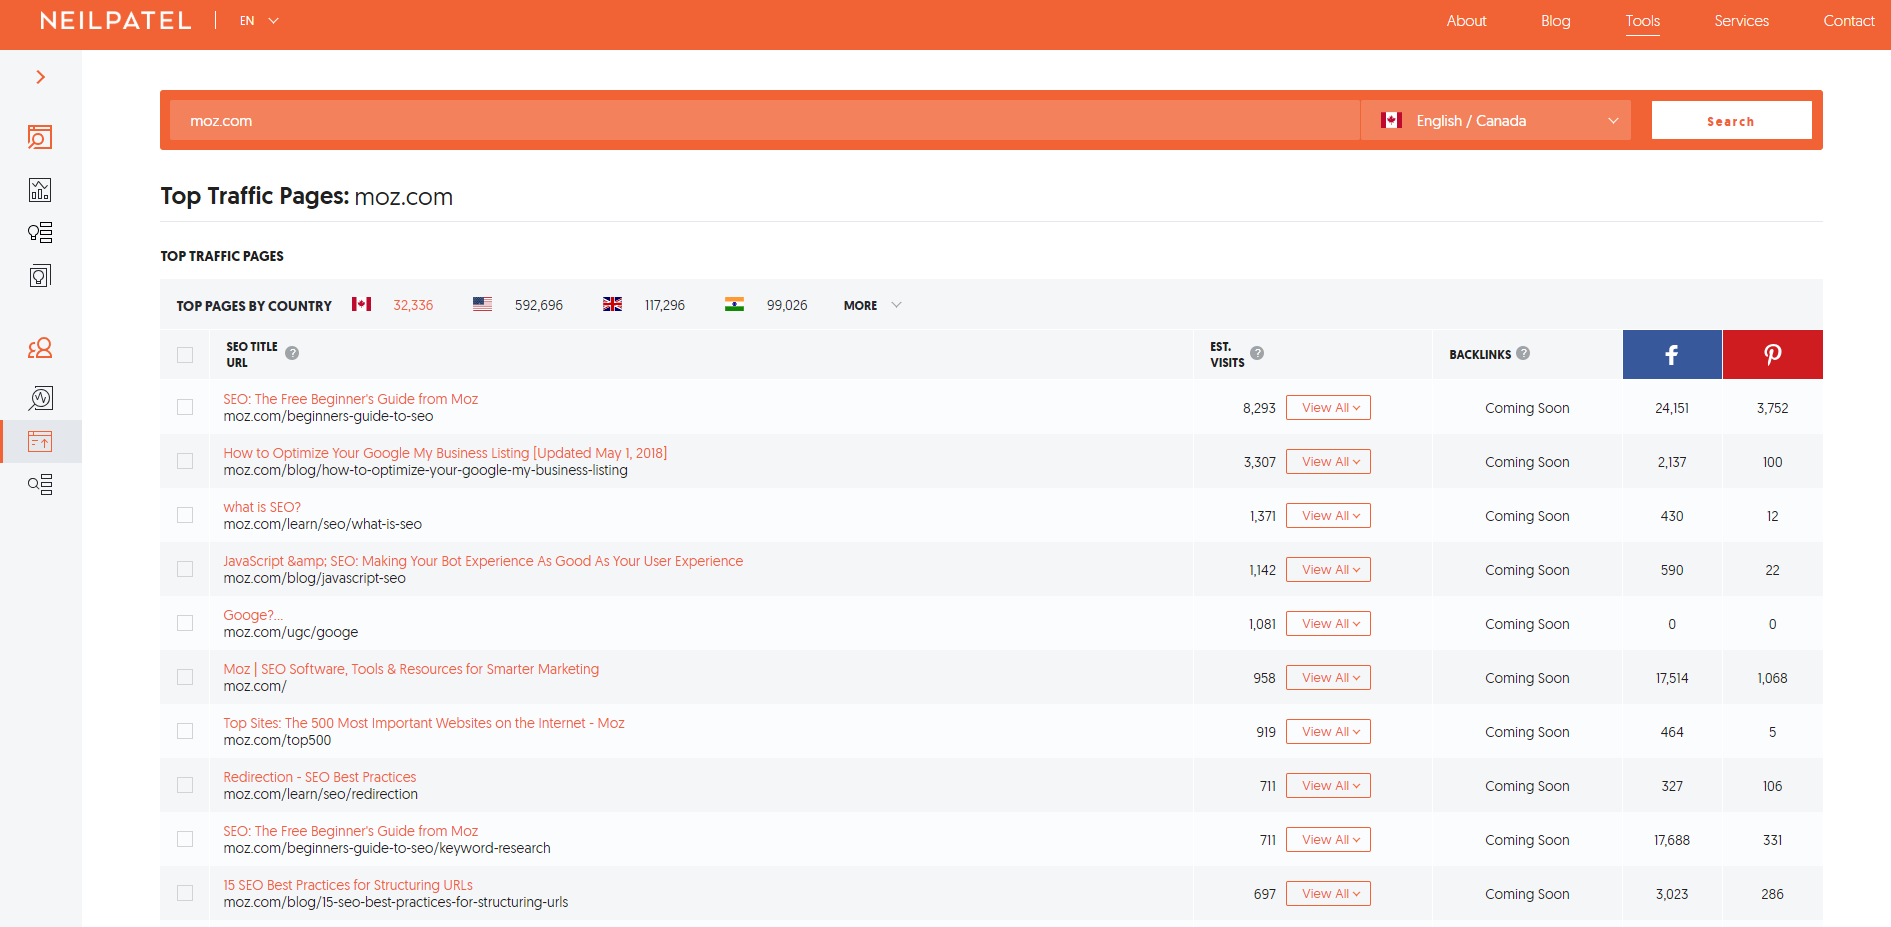Open the users sidebar icon

tap(40, 348)
